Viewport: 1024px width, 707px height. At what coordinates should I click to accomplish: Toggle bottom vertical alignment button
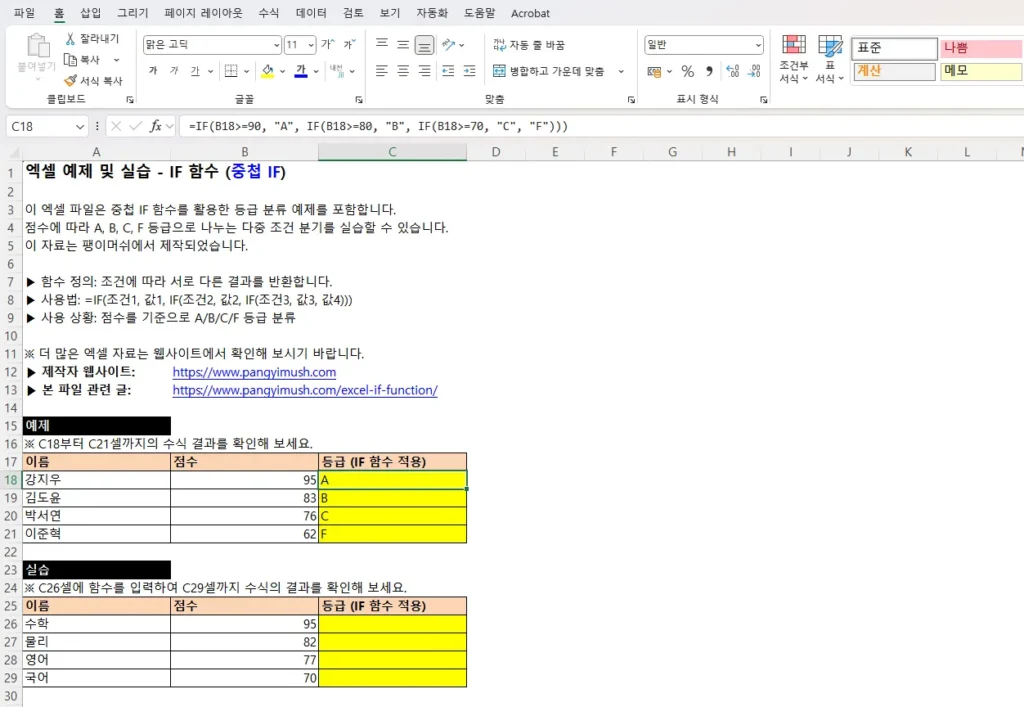coord(424,44)
